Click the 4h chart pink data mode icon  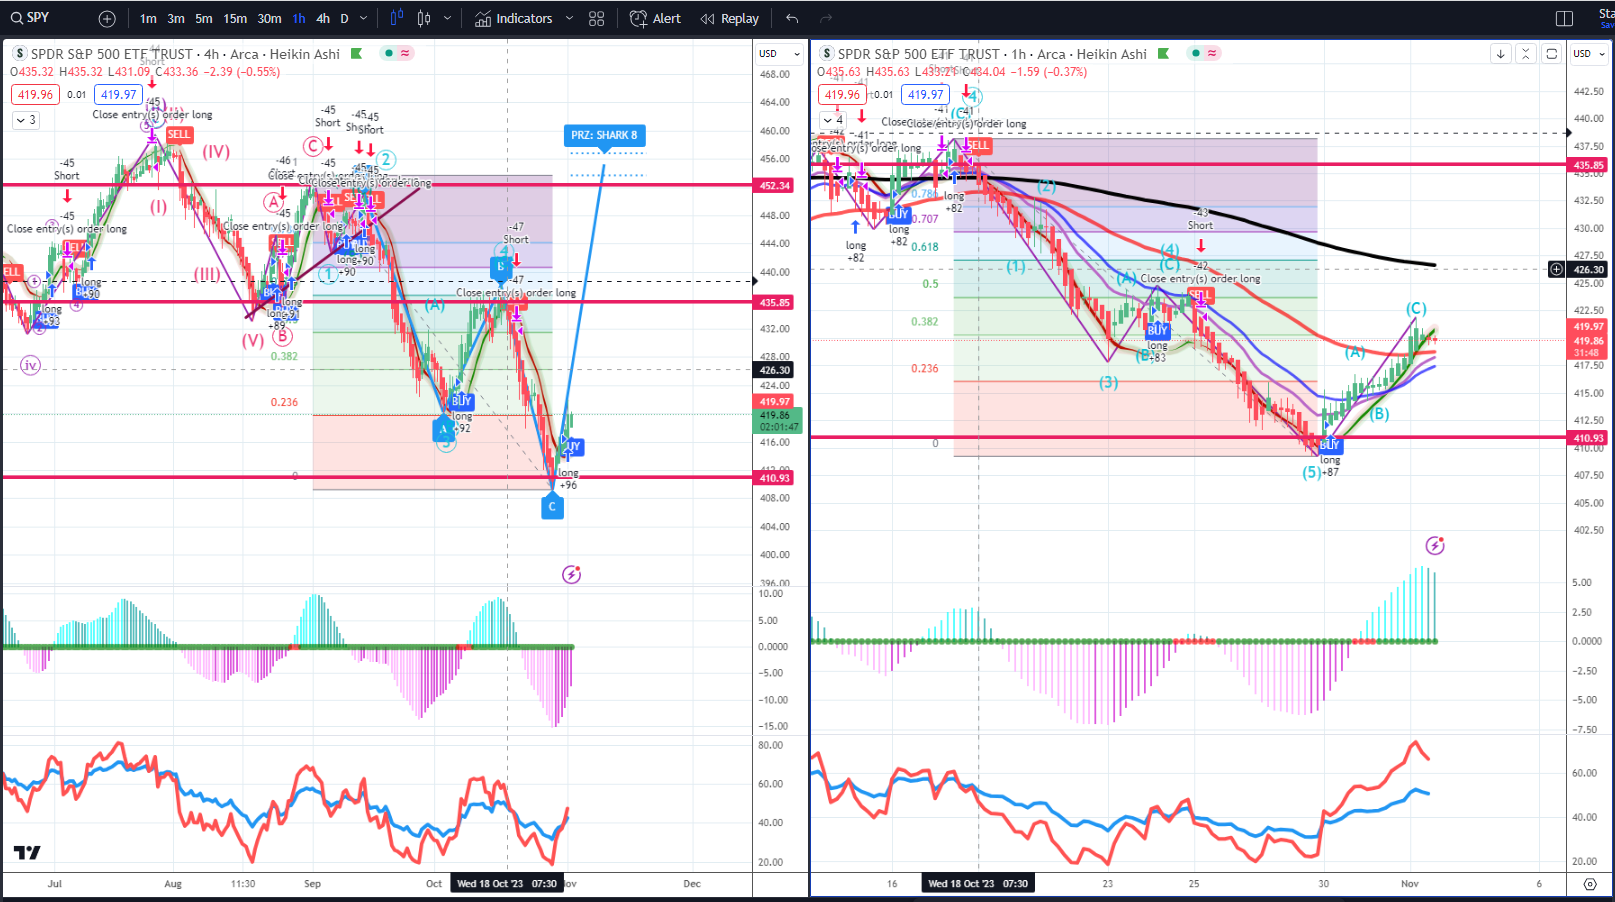tap(405, 54)
